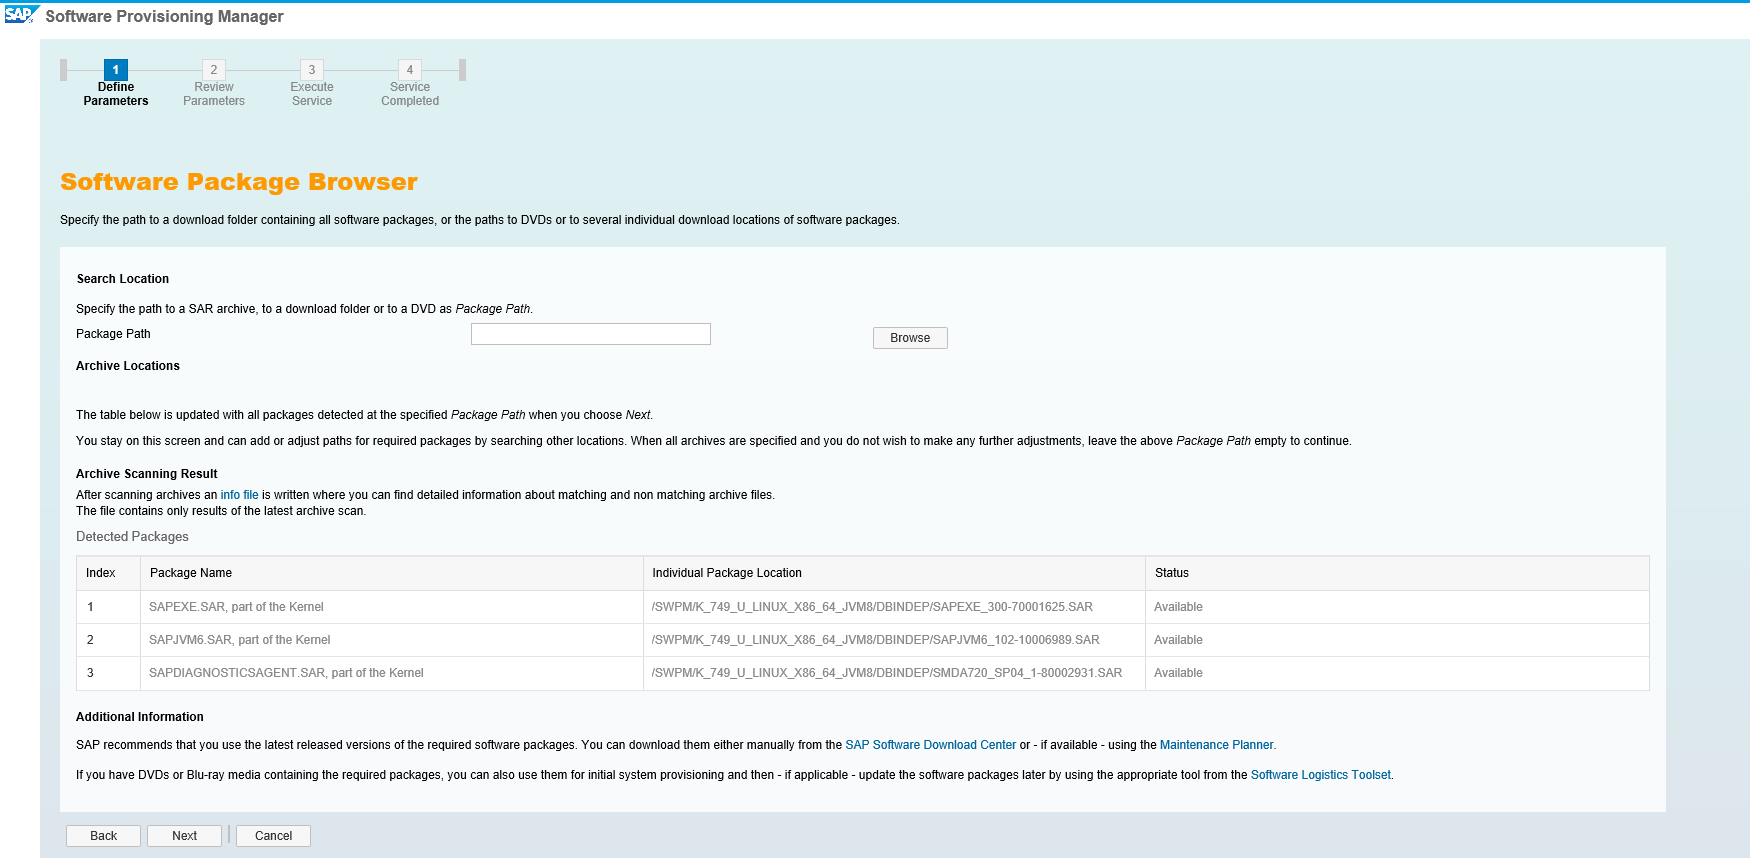Click the SAP logo icon
The width and height of the screenshot is (1750, 858).
(20, 15)
